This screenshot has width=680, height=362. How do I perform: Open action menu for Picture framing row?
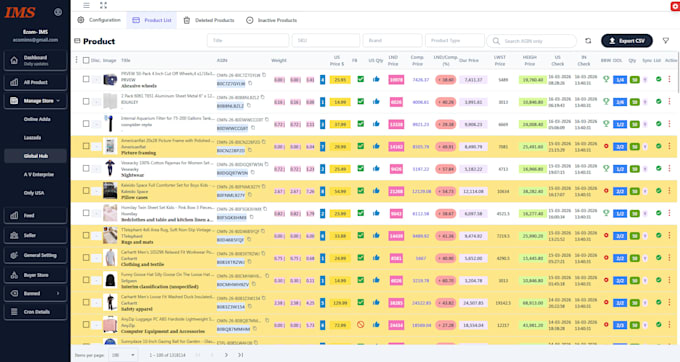coord(669,146)
